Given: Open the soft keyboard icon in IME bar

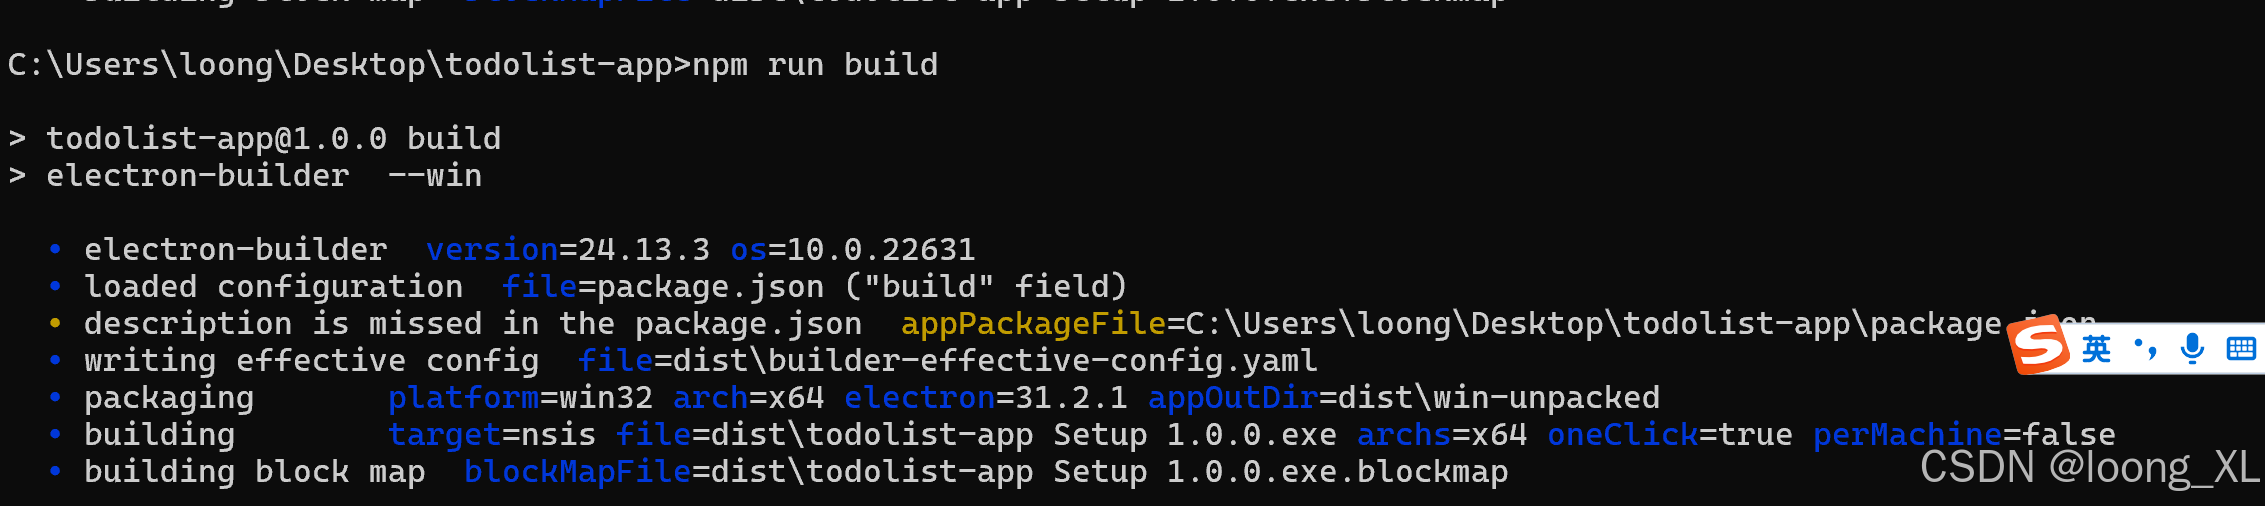Looking at the screenshot, I should [x=2240, y=349].
